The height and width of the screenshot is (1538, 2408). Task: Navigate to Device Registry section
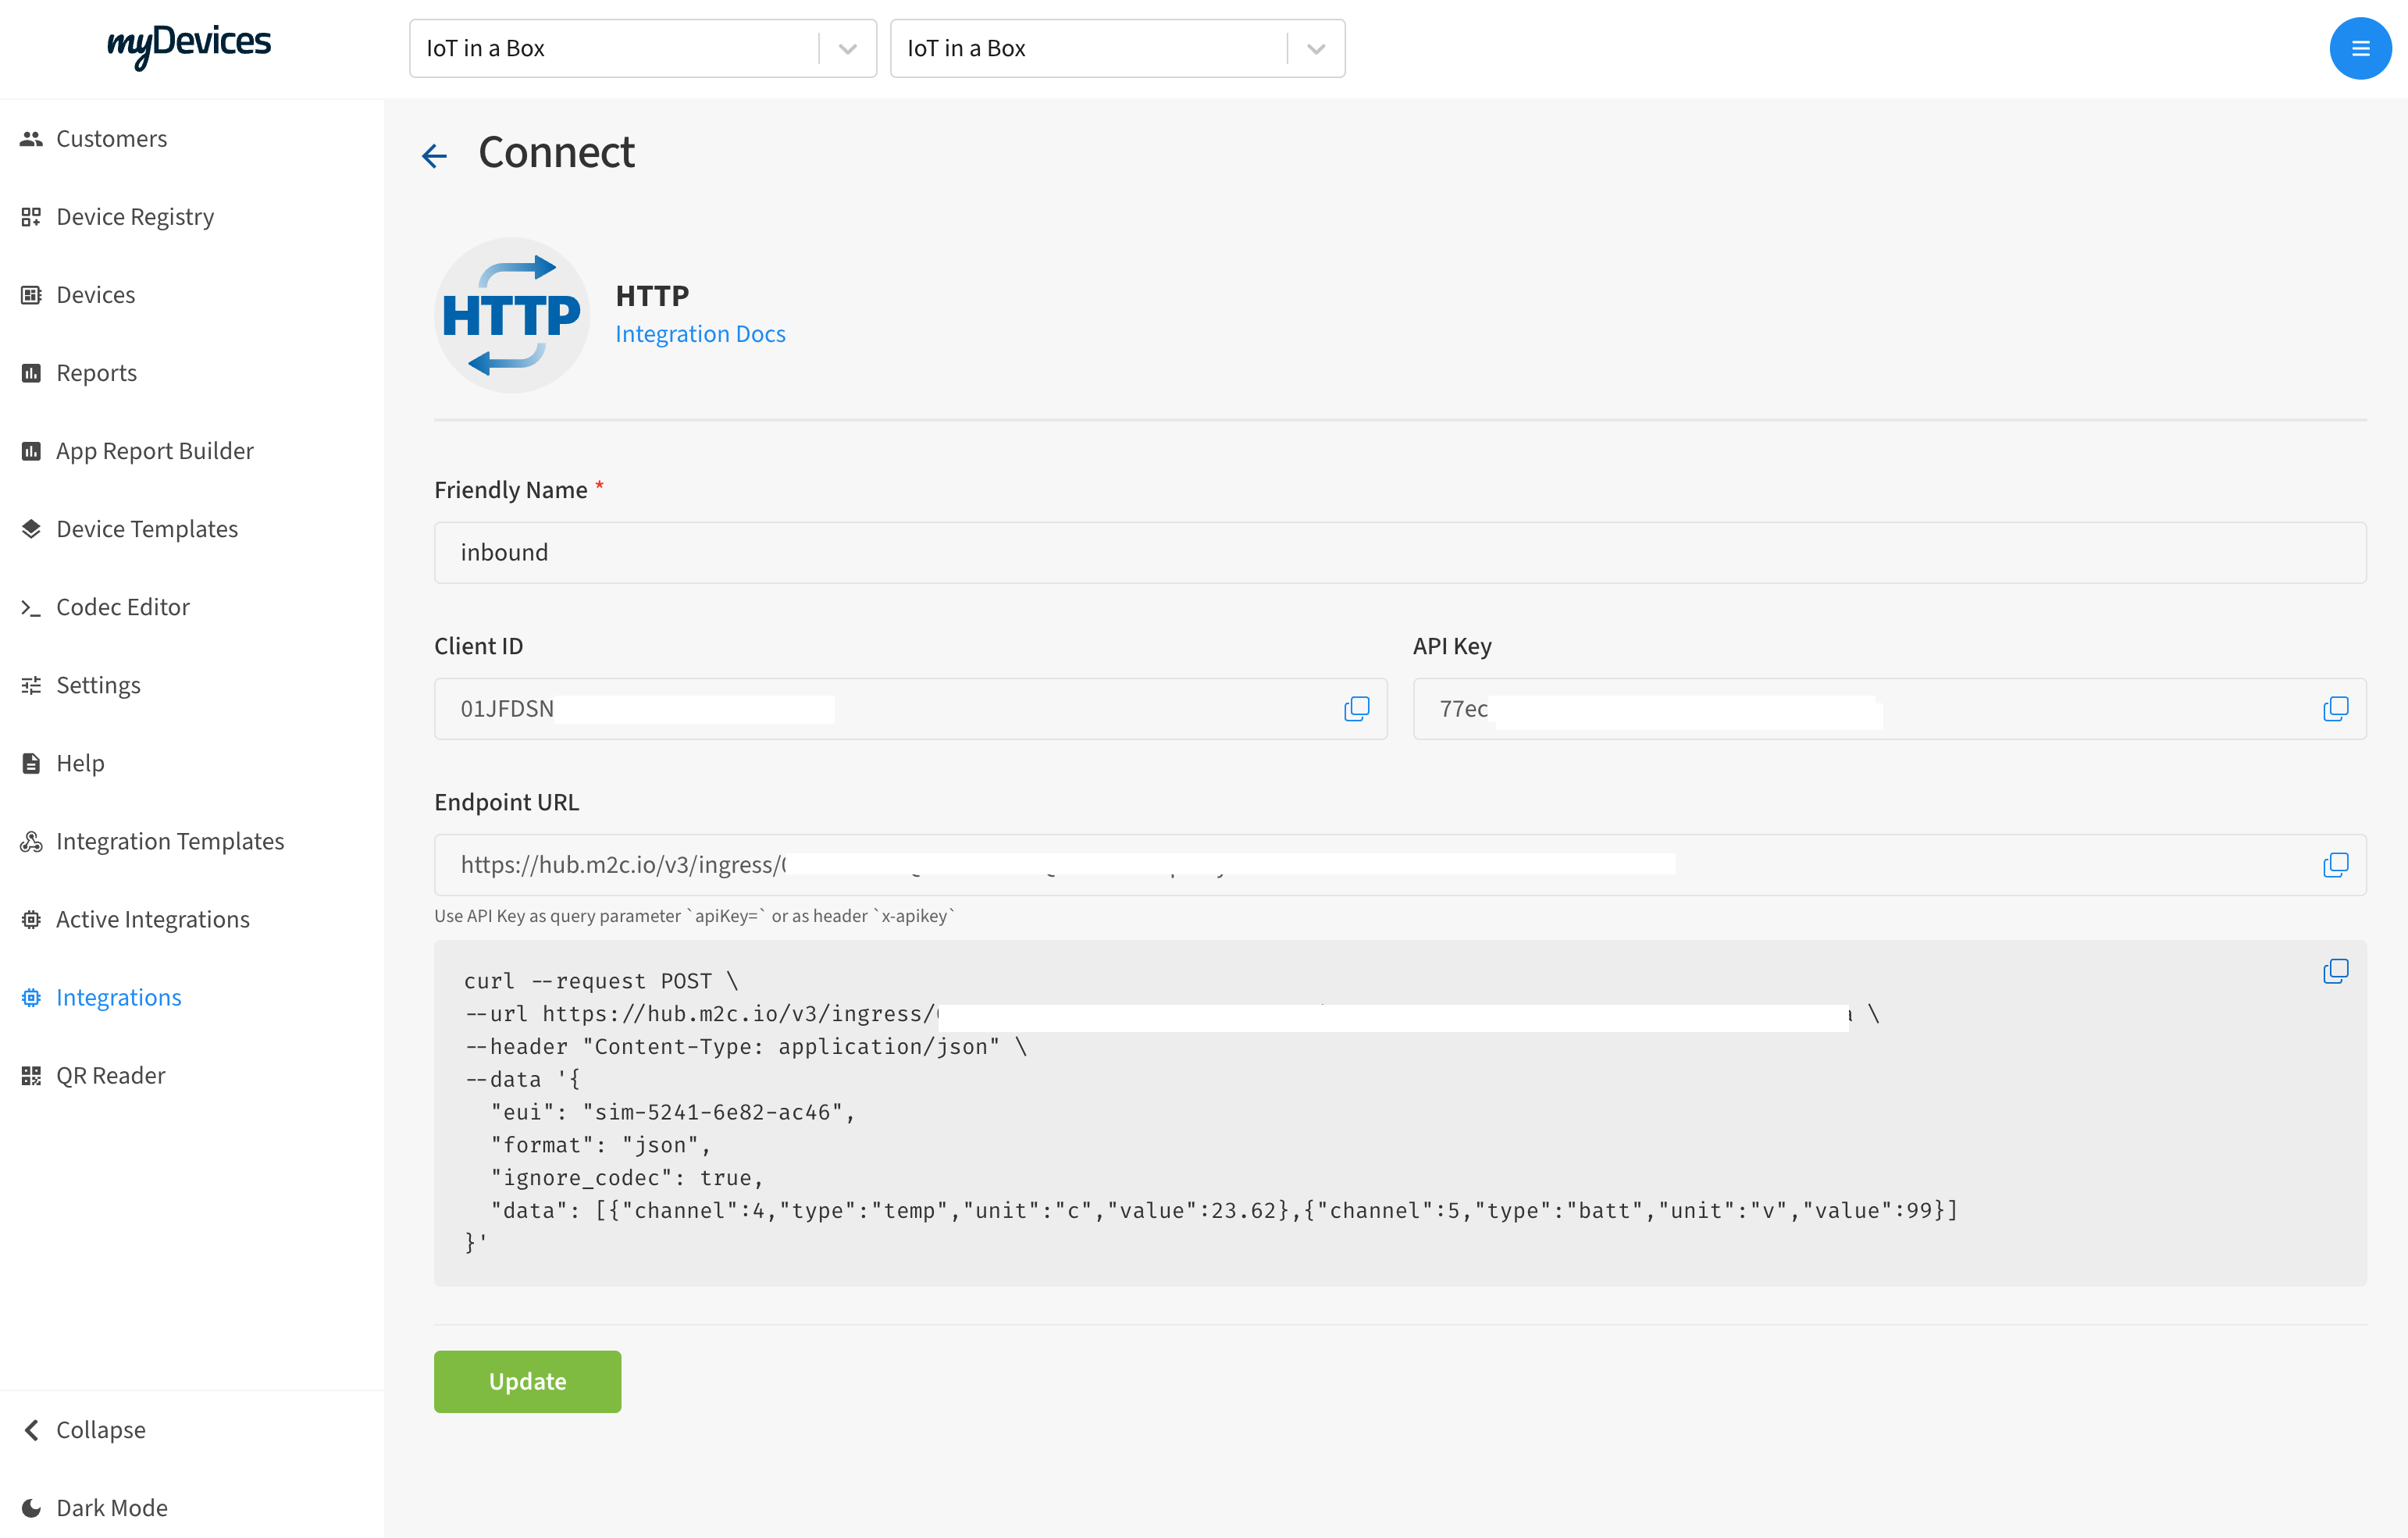pyautogui.click(x=135, y=216)
